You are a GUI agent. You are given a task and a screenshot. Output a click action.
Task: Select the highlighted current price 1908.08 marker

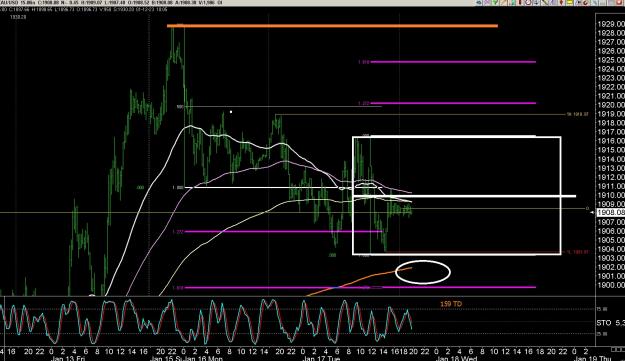coord(611,213)
